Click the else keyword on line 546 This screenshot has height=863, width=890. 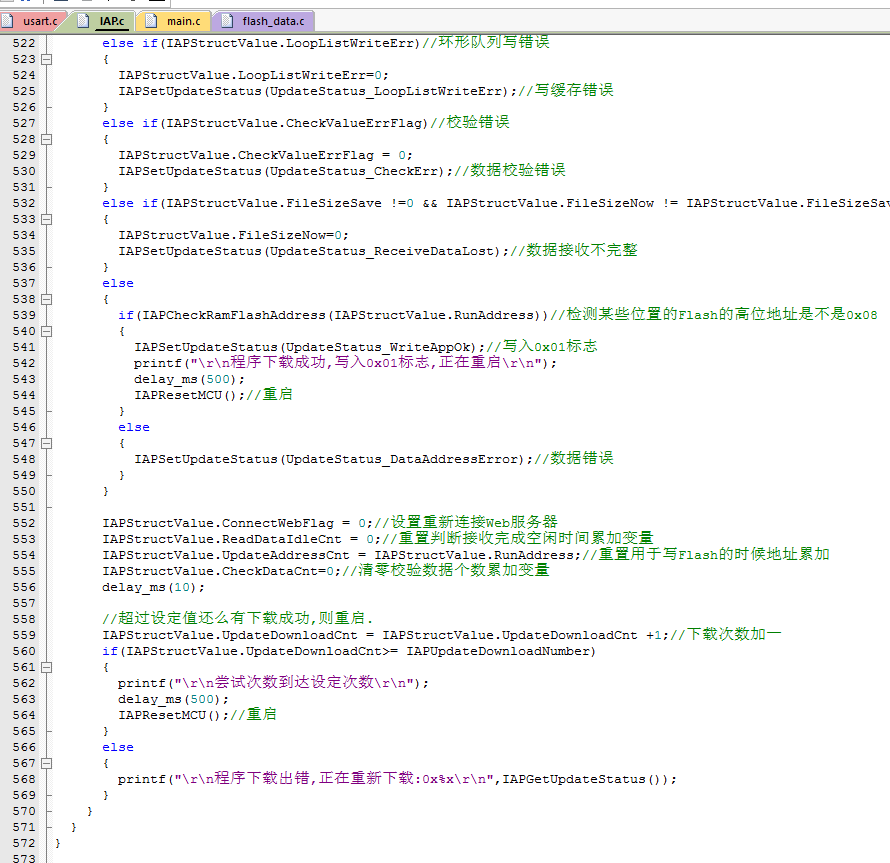click(134, 428)
